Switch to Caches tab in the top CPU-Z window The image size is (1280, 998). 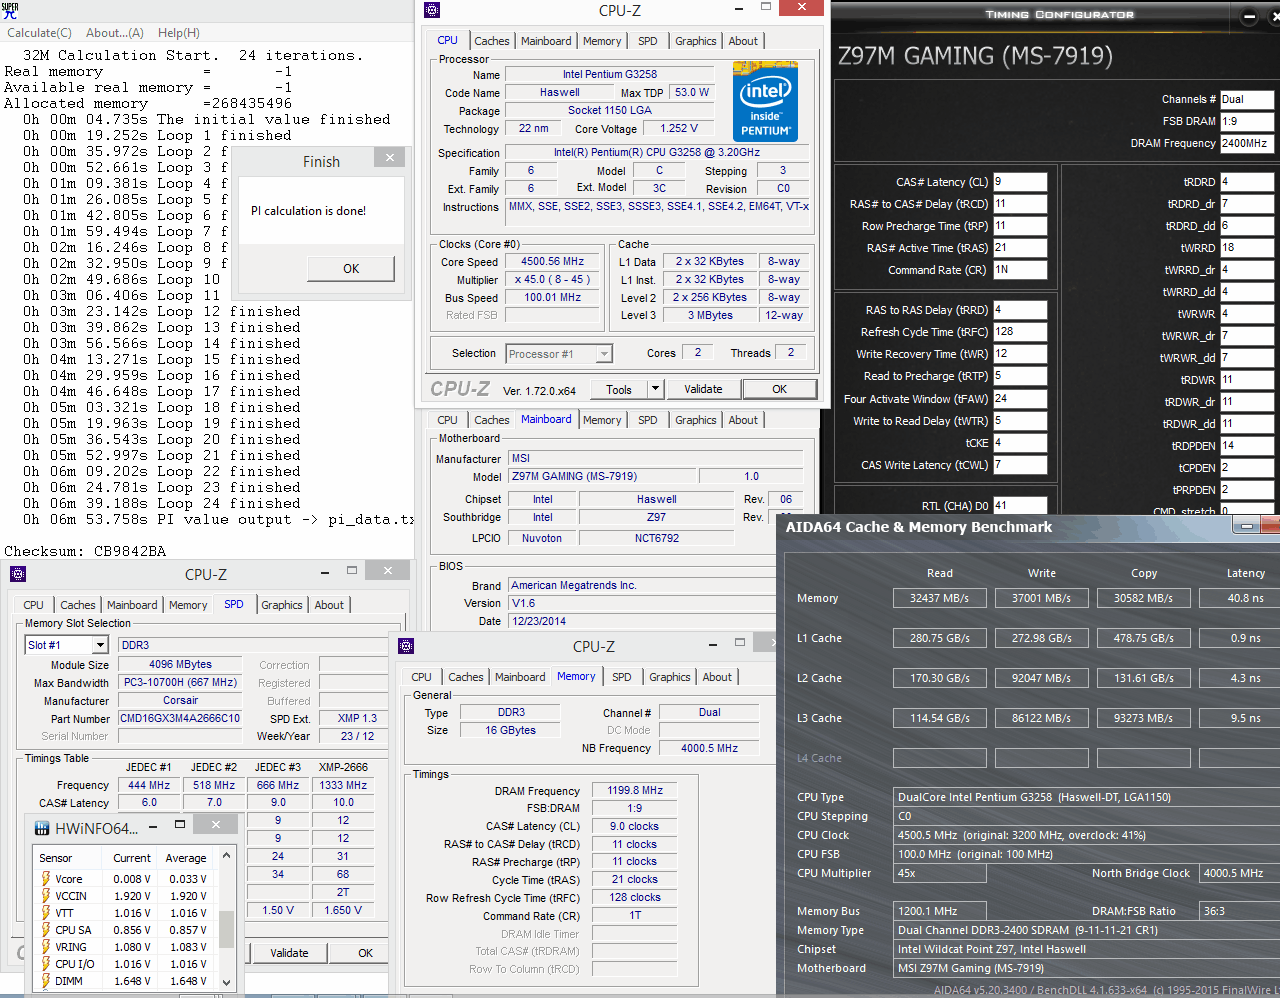[492, 41]
